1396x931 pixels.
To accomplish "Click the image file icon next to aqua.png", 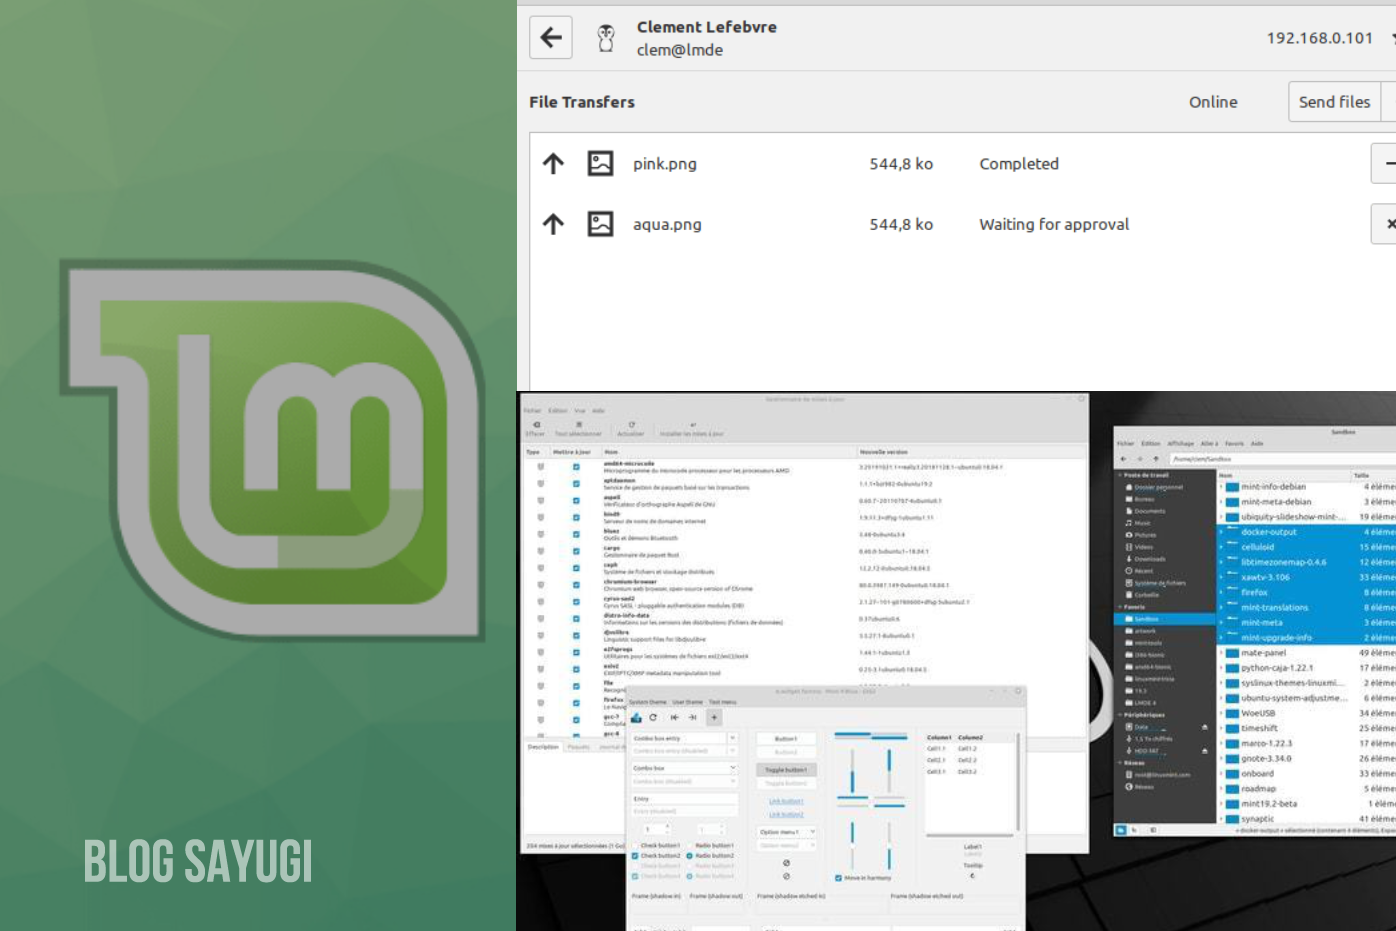I will click(x=600, y=224).
